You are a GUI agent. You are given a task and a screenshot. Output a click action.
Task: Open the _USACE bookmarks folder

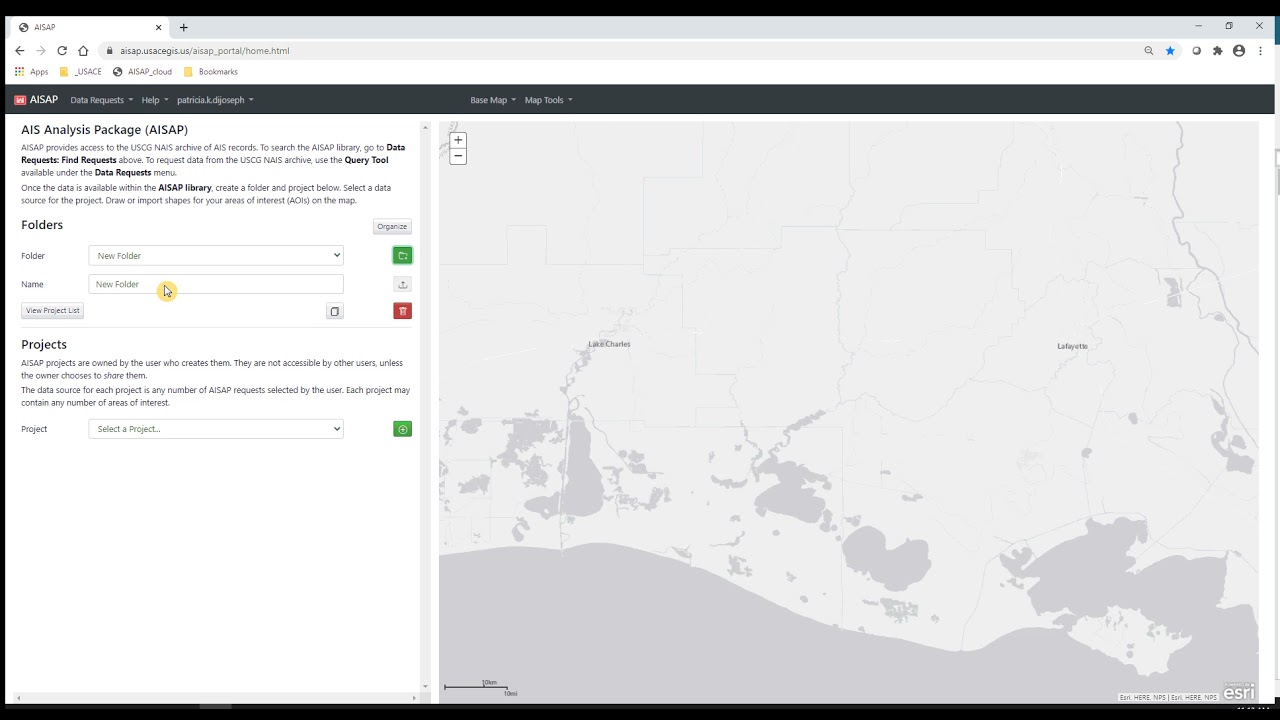pyautogui.click(x=81, y=72)
